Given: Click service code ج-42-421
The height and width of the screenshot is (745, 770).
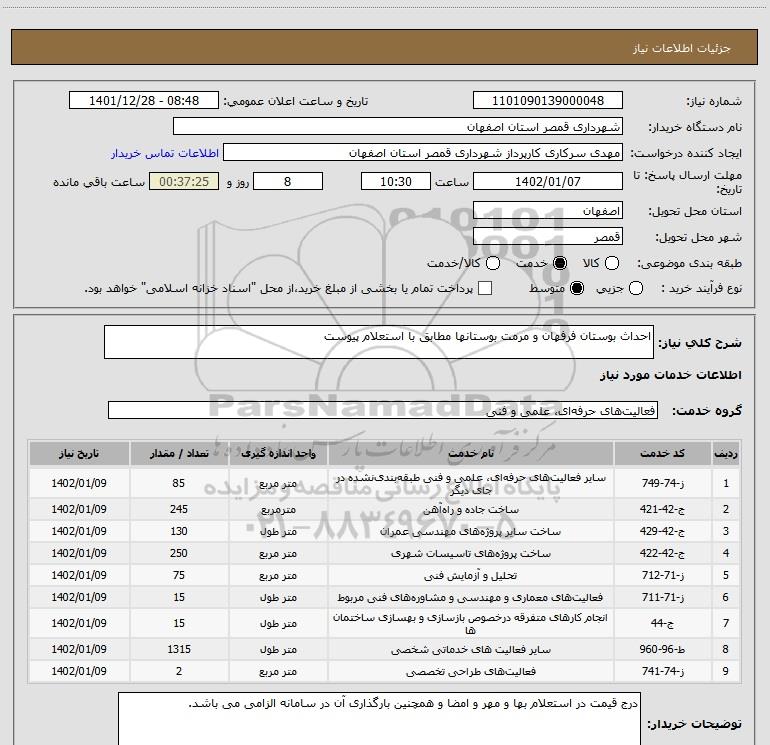Looking at the screenshot, I should 662,509.
